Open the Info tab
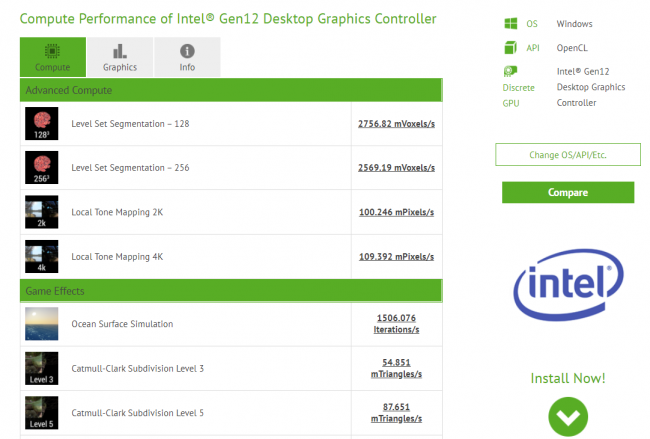This screenshot has width=650, height=439. pyautogui.click(x=187, y=57)
